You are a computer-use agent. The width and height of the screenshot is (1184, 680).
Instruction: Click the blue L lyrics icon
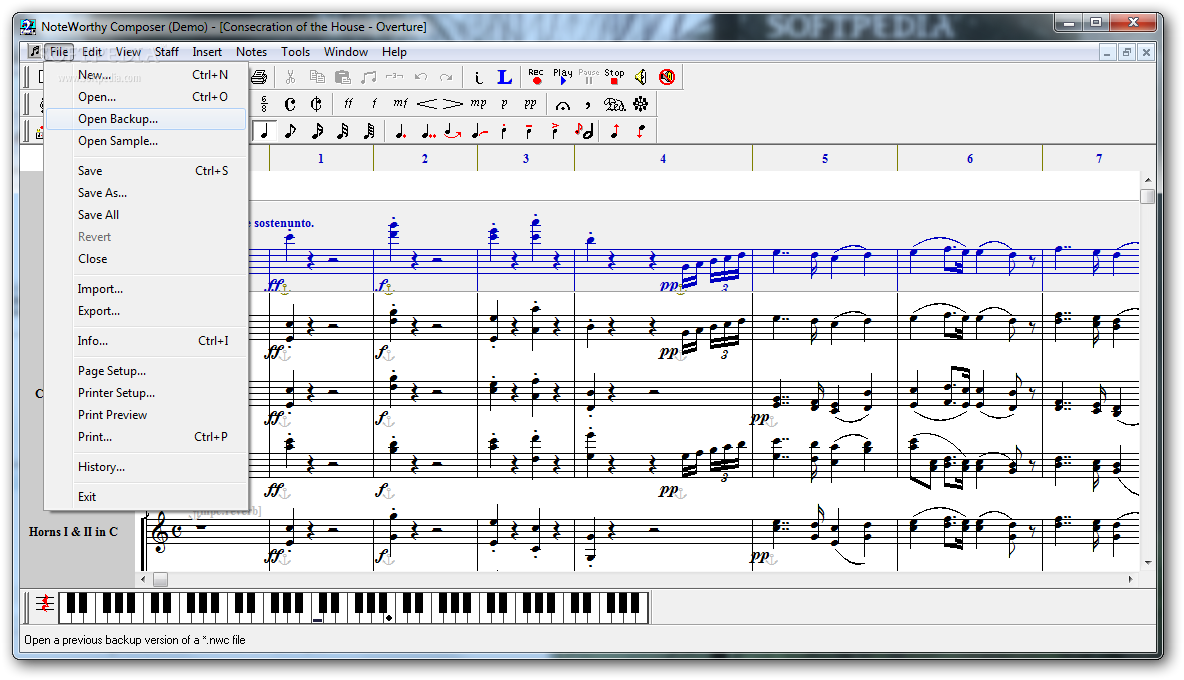coord(504,77)
